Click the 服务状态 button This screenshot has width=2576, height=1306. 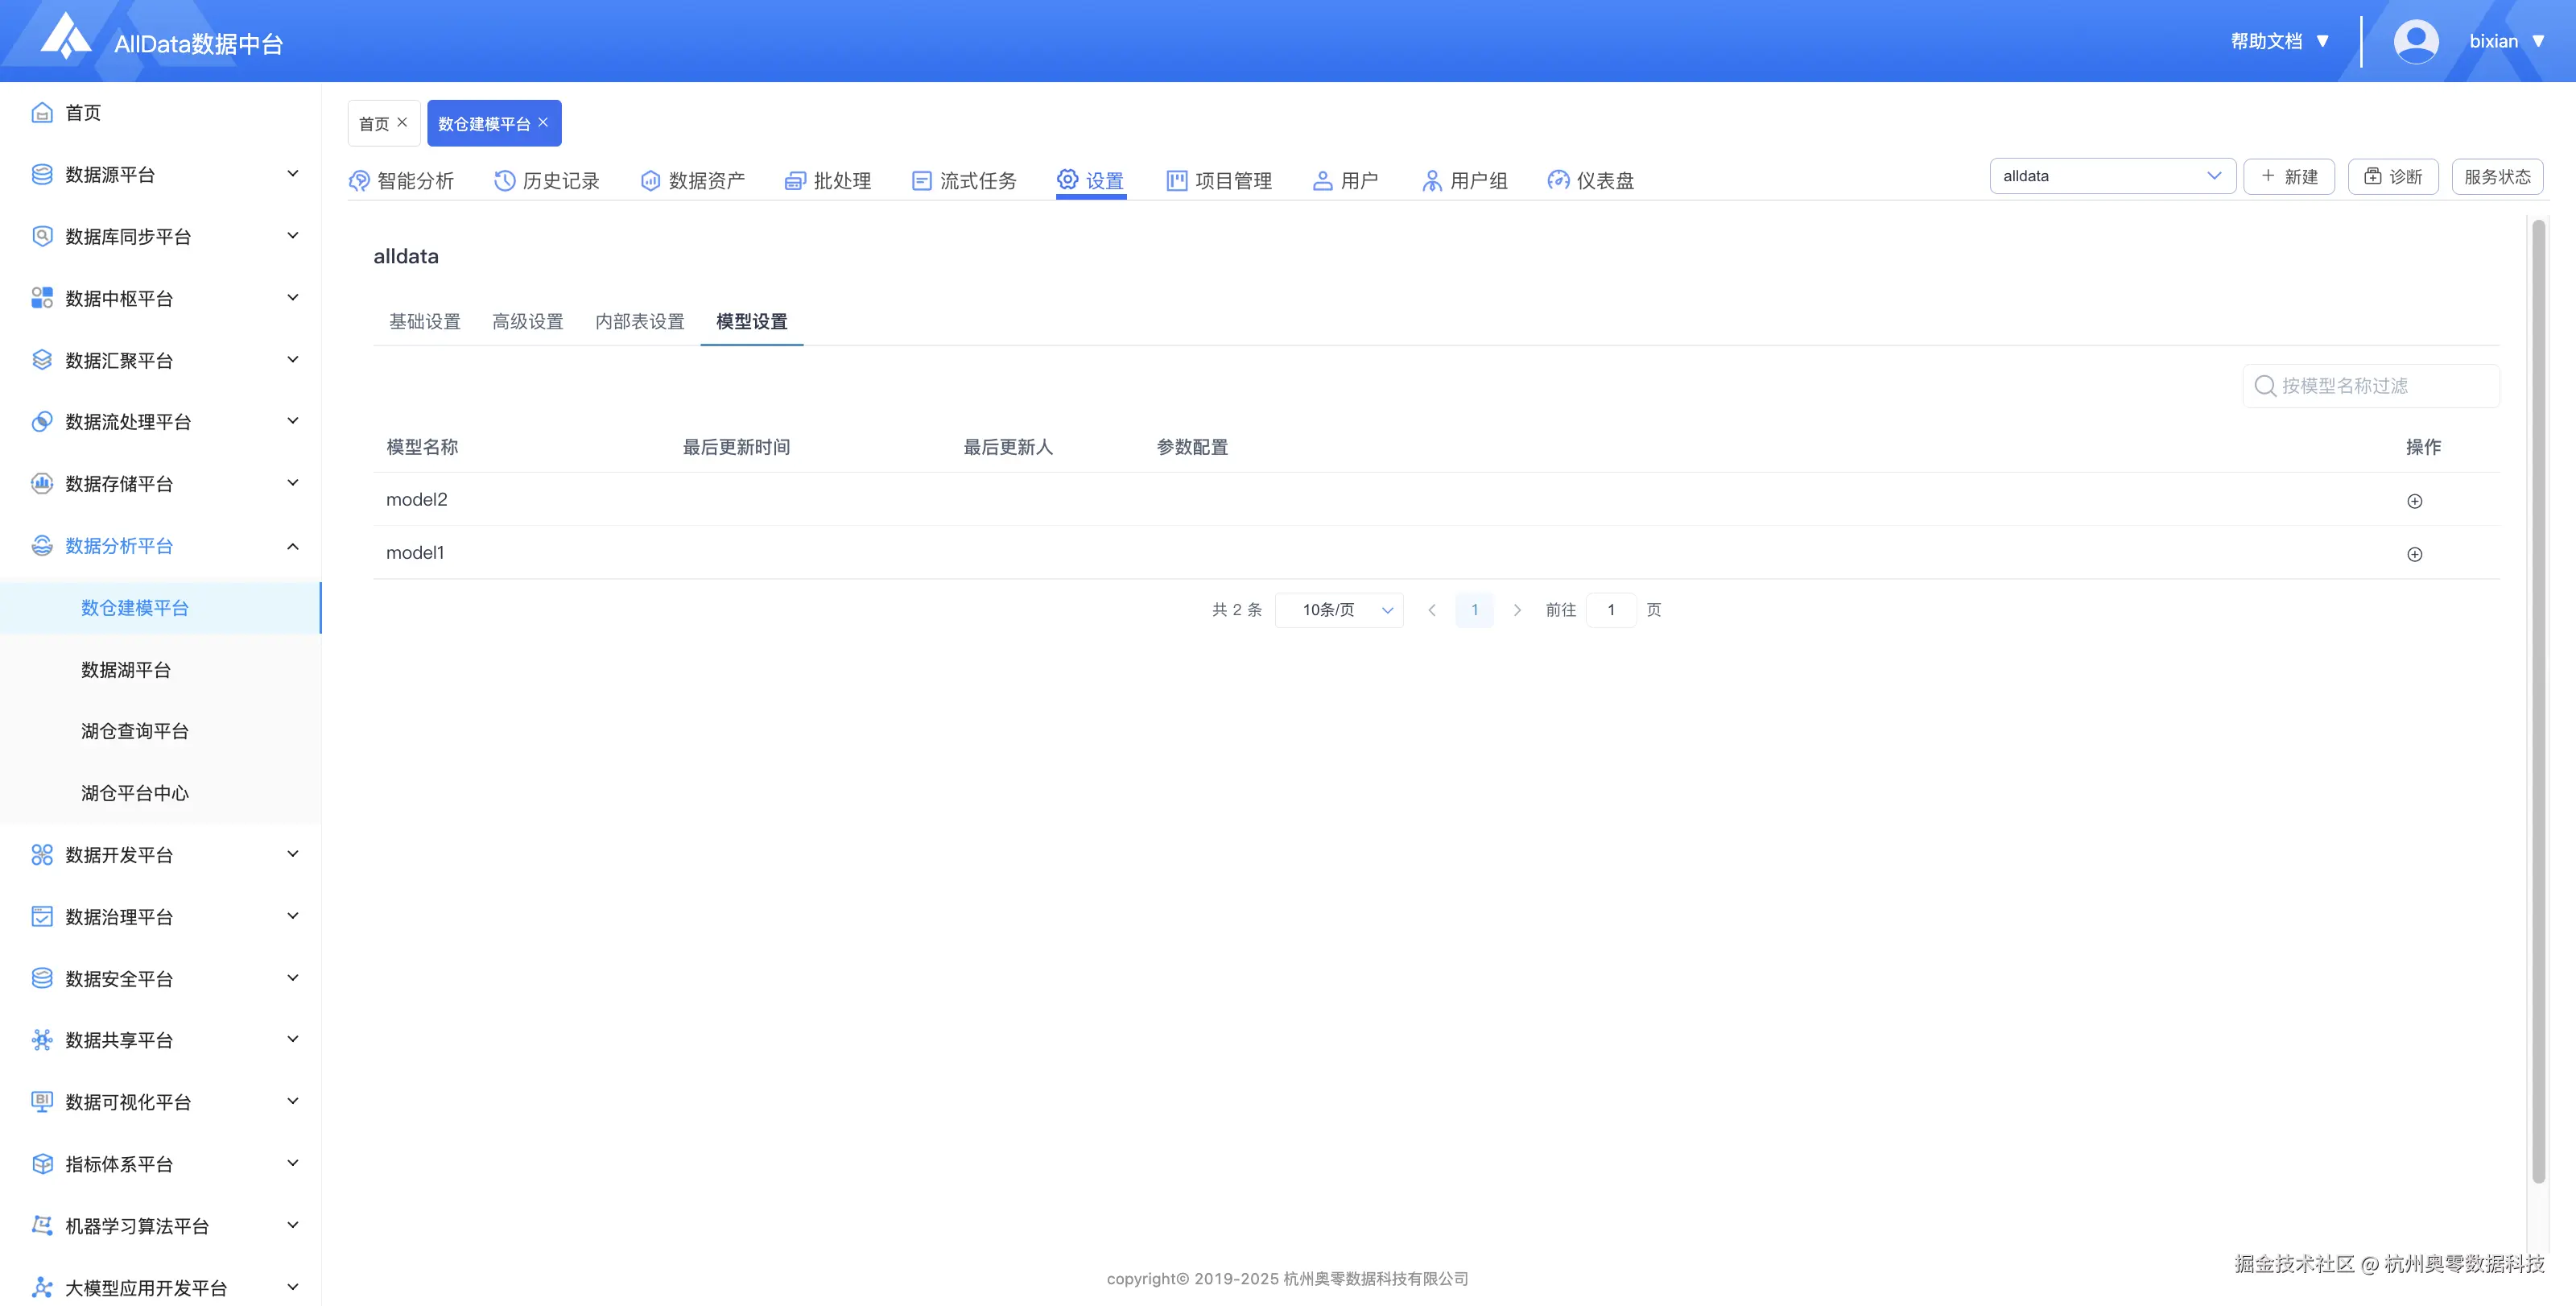[x=2496, y=176]
